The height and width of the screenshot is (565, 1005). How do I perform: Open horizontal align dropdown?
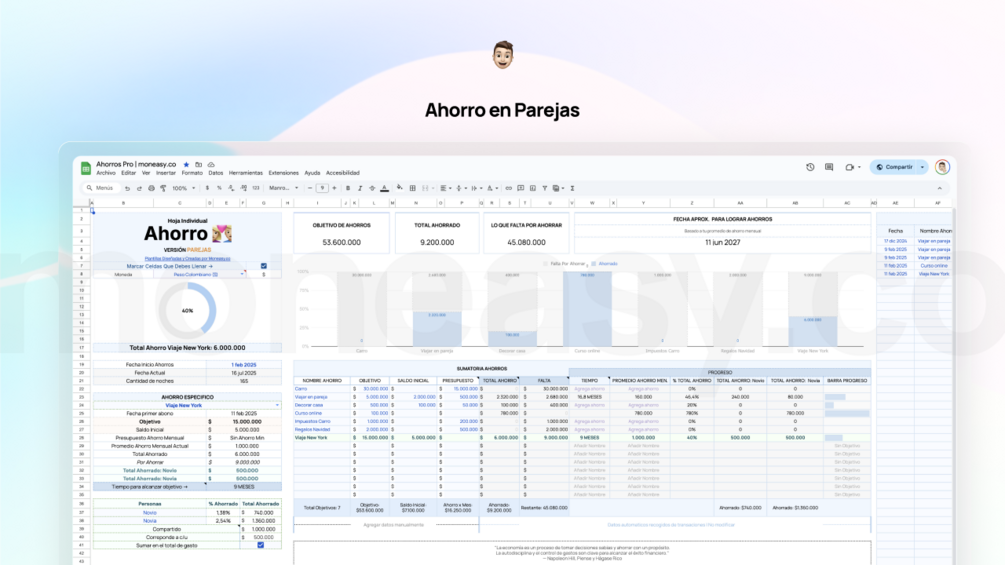(x=445, y=188)
